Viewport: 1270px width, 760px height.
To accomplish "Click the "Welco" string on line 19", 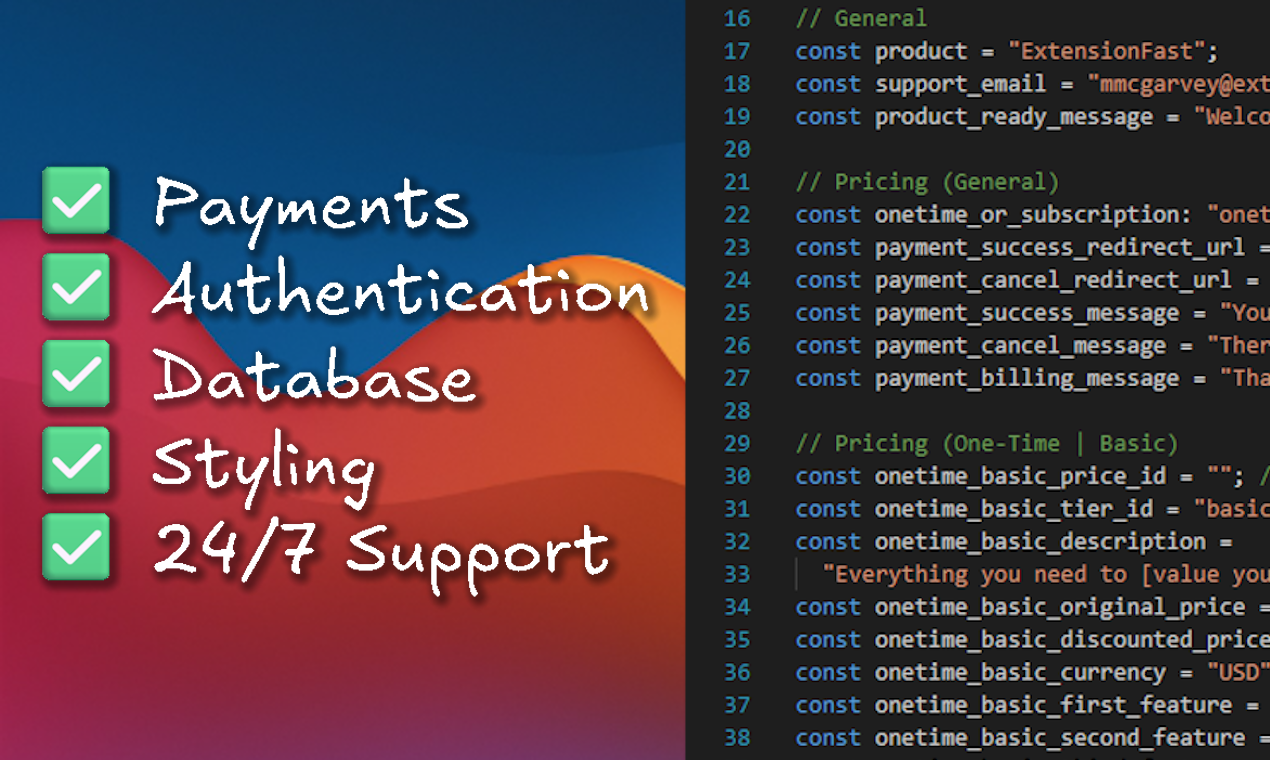I will 1231,117.
